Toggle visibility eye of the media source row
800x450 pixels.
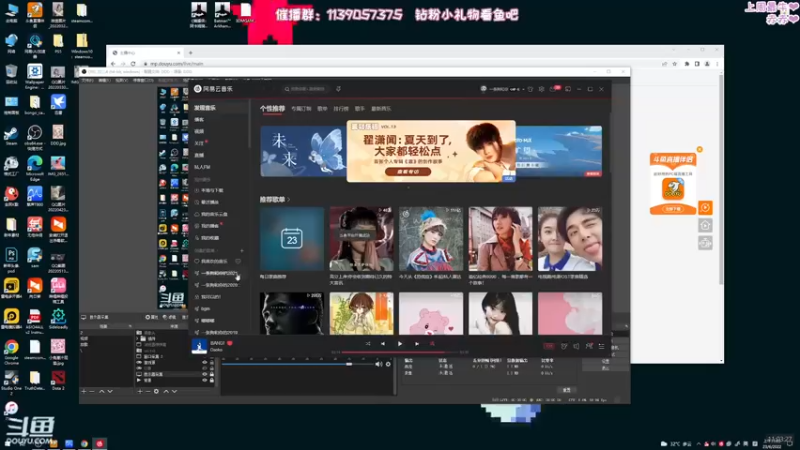tap(205, 381)
